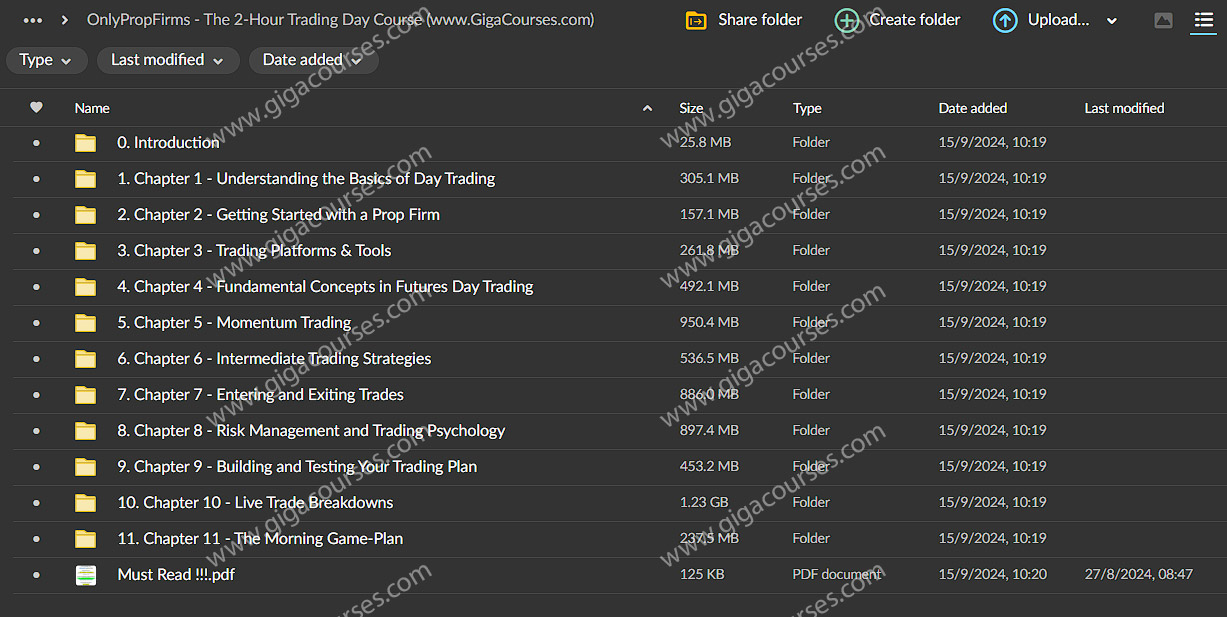Select the Chapter 6 Intermediate Trading Strategies row

click(274, 358)
